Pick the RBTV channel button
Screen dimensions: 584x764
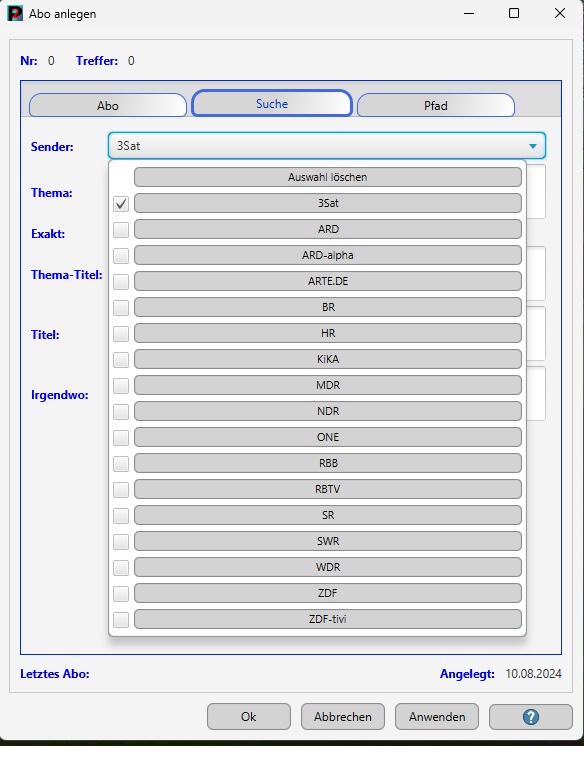point(328,489)
